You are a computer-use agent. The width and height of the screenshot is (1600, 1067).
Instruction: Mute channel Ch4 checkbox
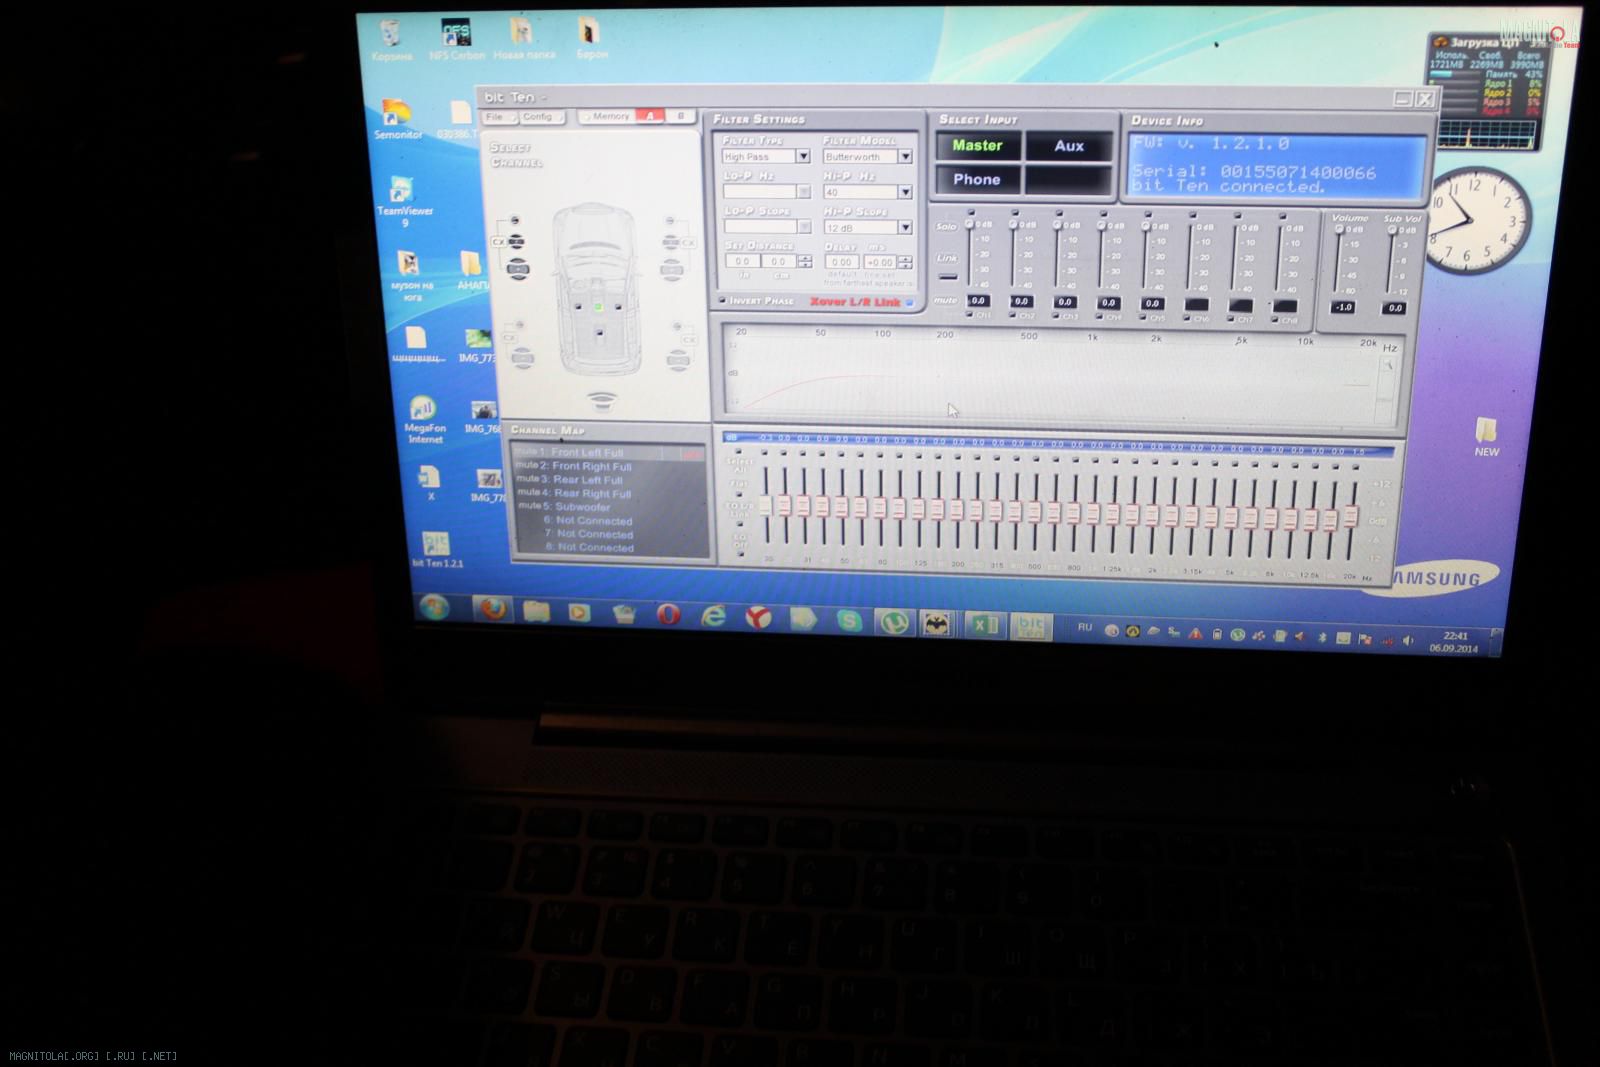1101,317
